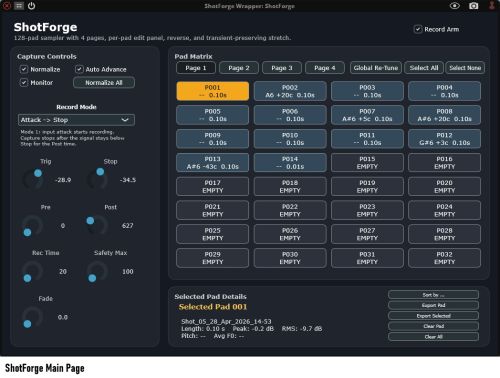
Task: Click the Safety Max value 100
Action: coord(128,271)
